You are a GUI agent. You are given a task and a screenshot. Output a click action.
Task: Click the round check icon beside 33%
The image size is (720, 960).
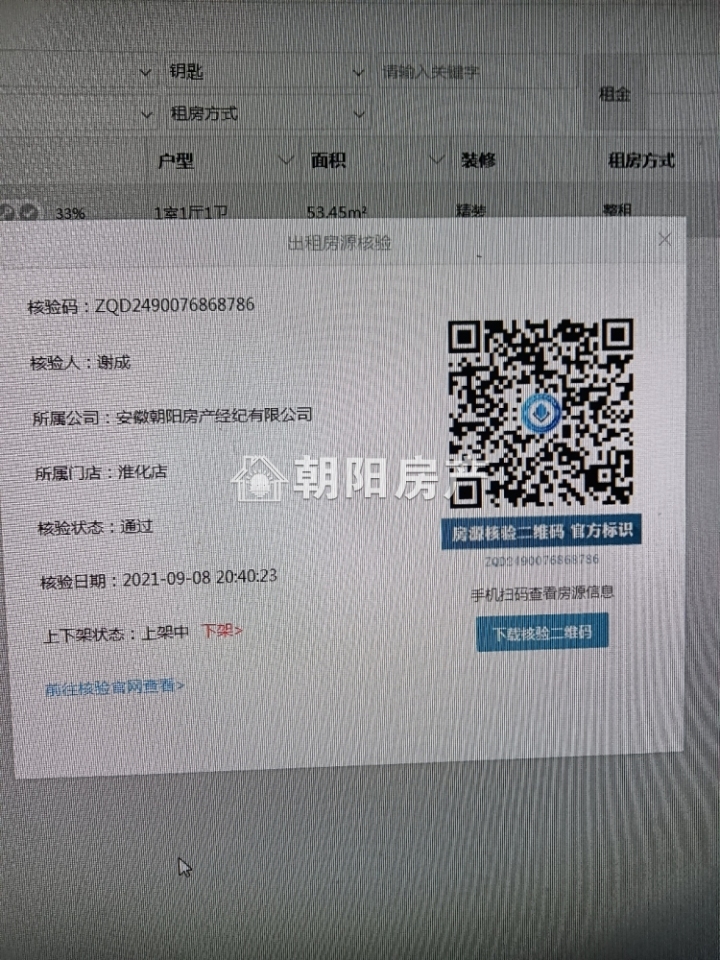(28, 212)
